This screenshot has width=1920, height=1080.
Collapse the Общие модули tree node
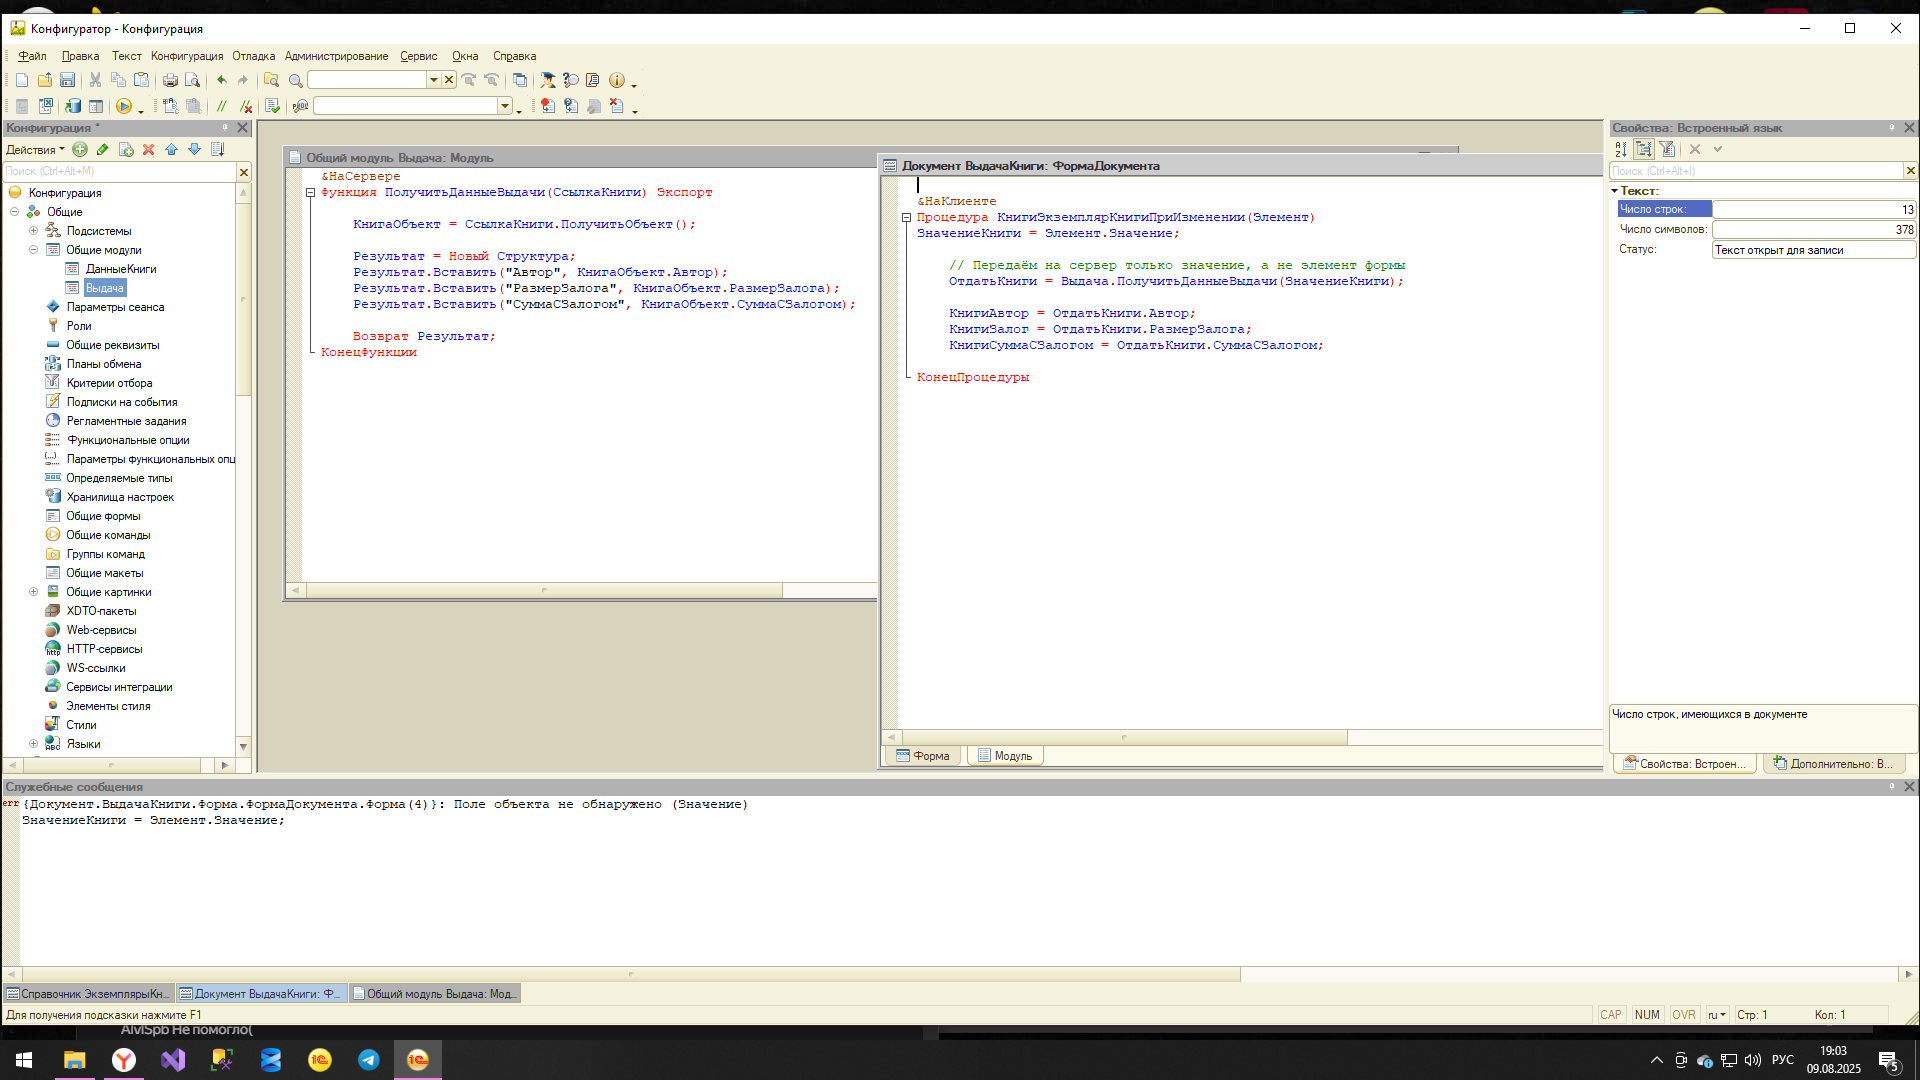[33, 250]
